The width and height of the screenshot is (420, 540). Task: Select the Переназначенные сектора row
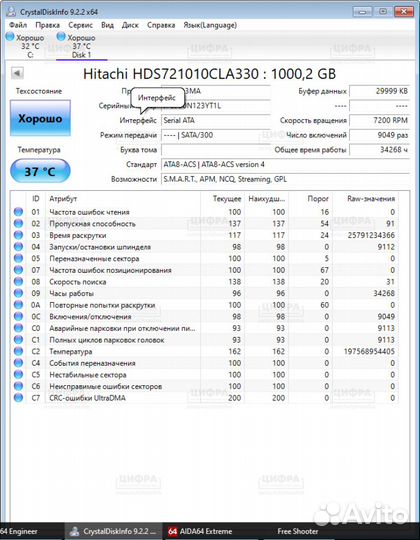coord(205,258)
